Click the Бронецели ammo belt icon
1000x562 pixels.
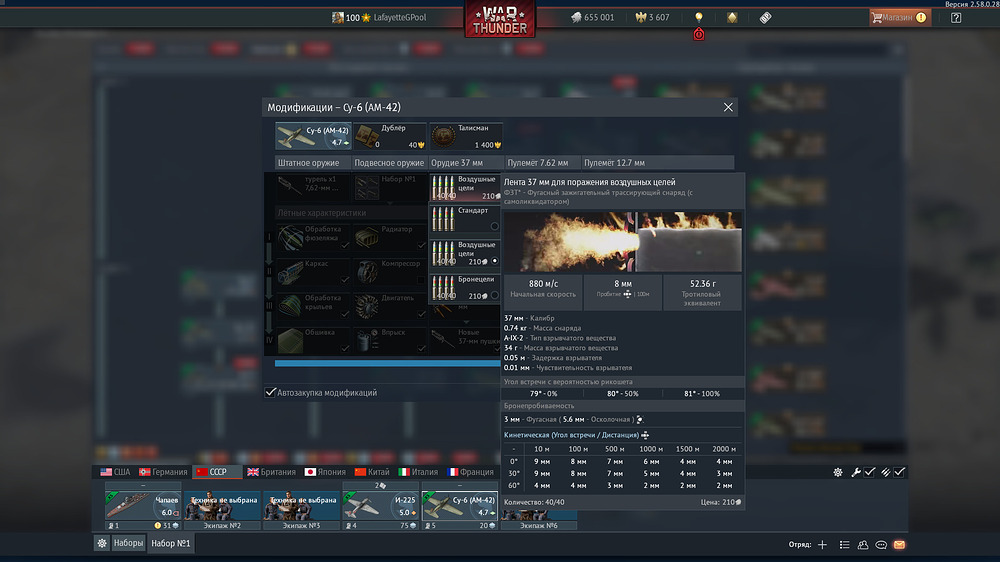tap(443, 288)
